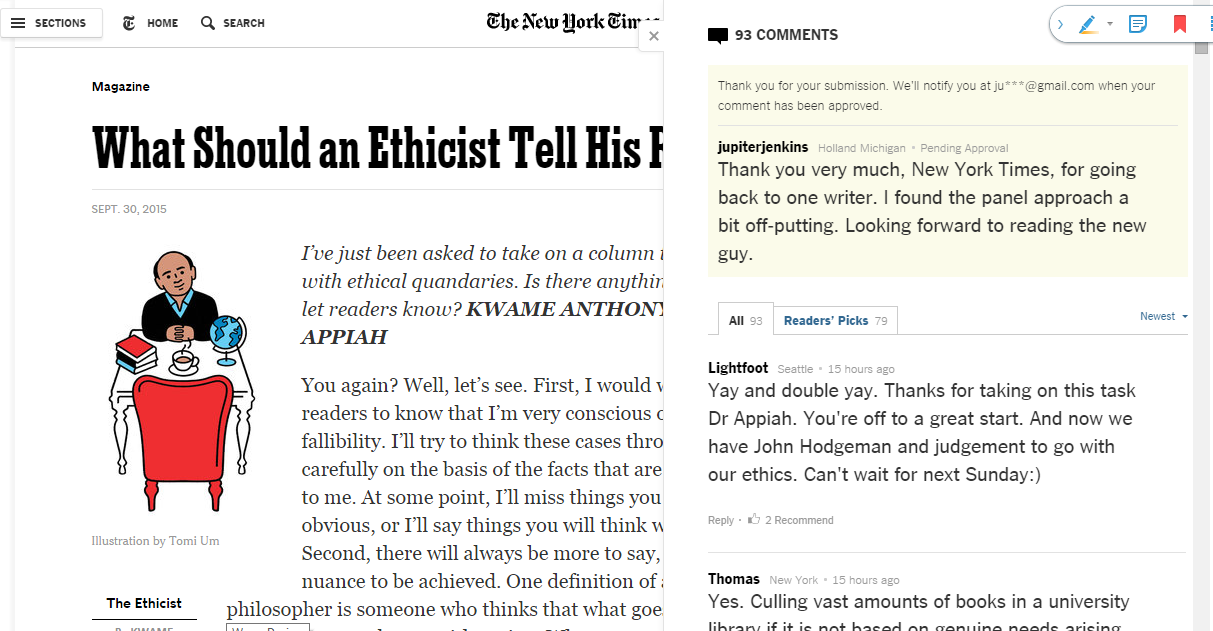Click The Ethicist column label
The height and width of the screenshot is (631, 1213).
coord(144,603)
